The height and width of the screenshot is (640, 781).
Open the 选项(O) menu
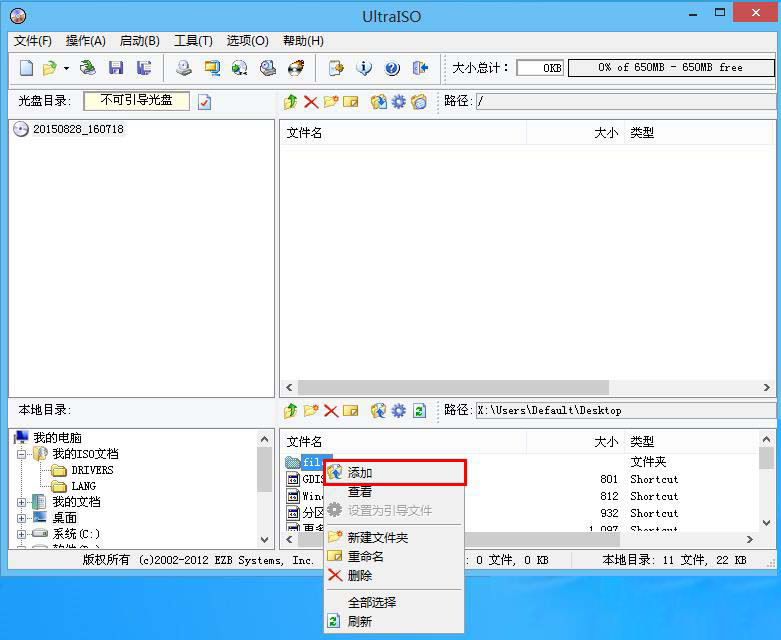coord(248,41)
